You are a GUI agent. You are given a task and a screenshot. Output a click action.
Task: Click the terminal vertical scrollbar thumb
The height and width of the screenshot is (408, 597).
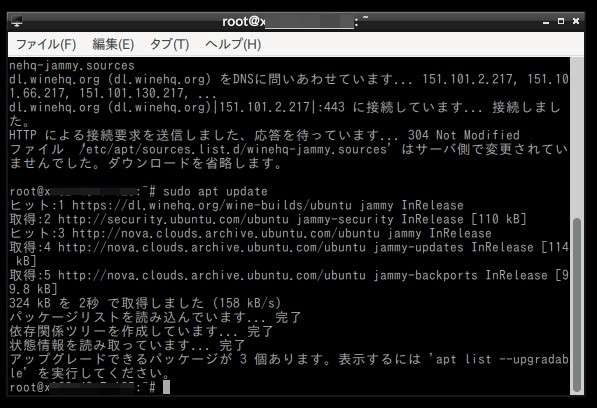(577, 305)
